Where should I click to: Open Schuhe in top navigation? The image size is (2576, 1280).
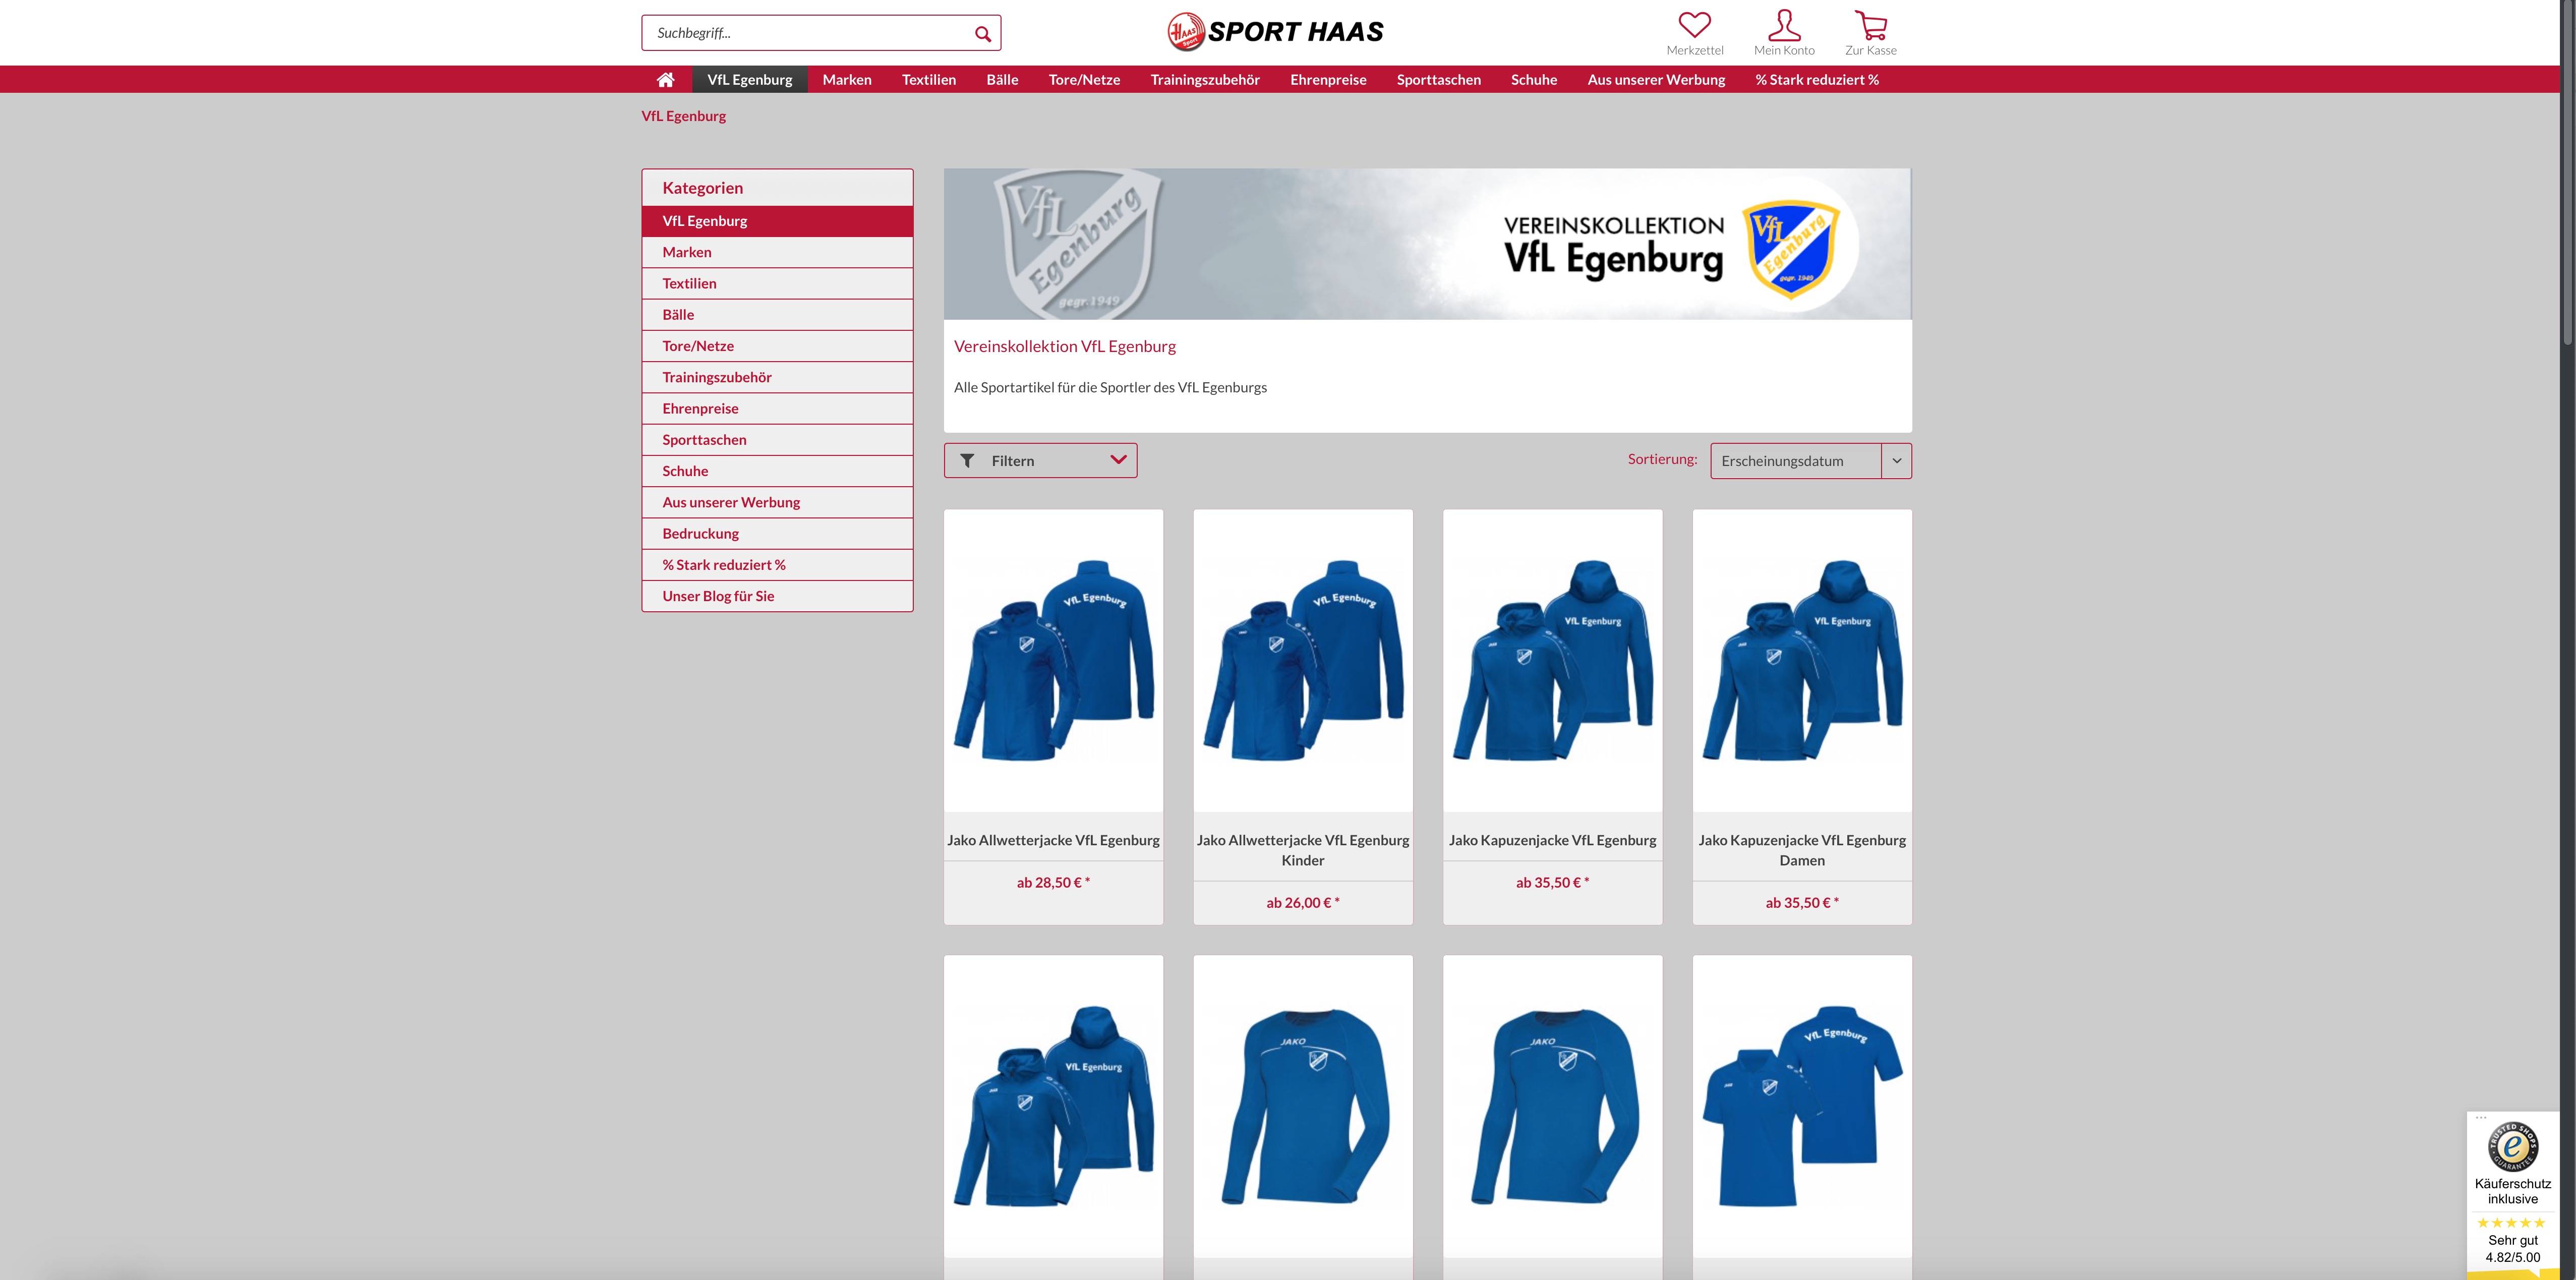[x=1534, y=80]
